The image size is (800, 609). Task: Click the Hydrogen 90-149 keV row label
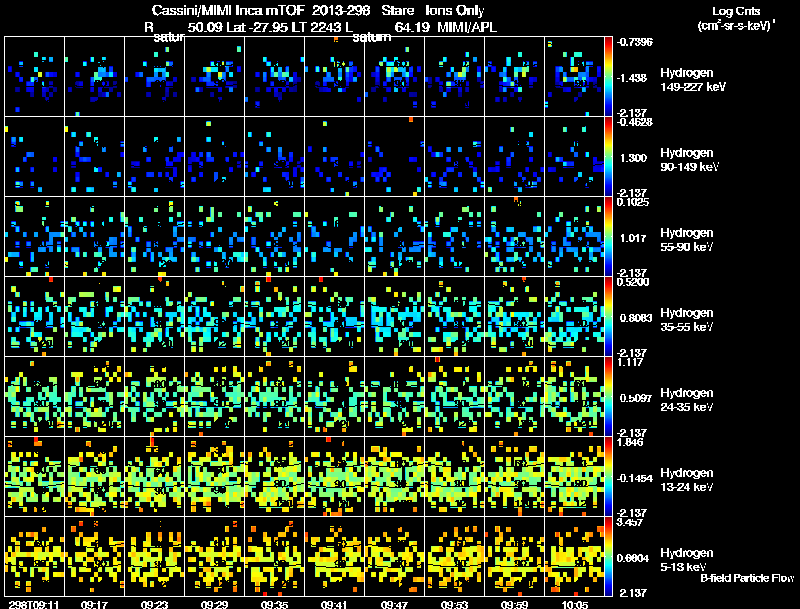click(x=689, y=160)
